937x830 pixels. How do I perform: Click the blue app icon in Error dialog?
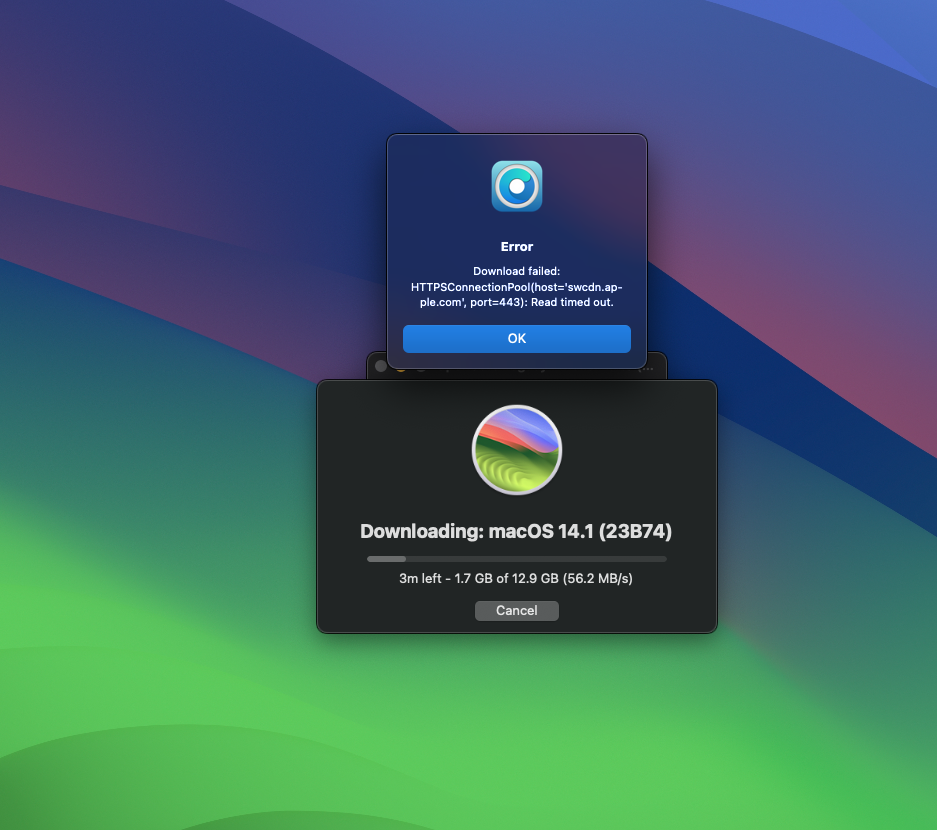point(516,186)
